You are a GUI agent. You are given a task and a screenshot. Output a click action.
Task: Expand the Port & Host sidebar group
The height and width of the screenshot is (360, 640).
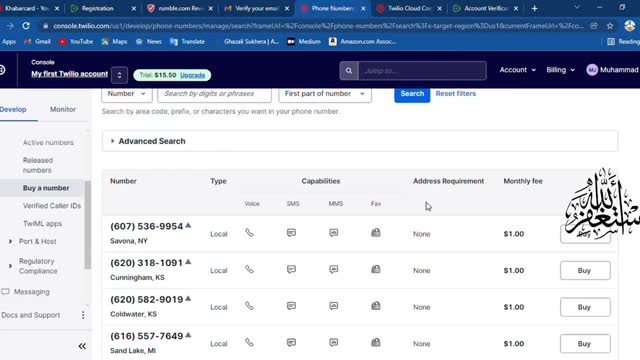tap(10, 241)
